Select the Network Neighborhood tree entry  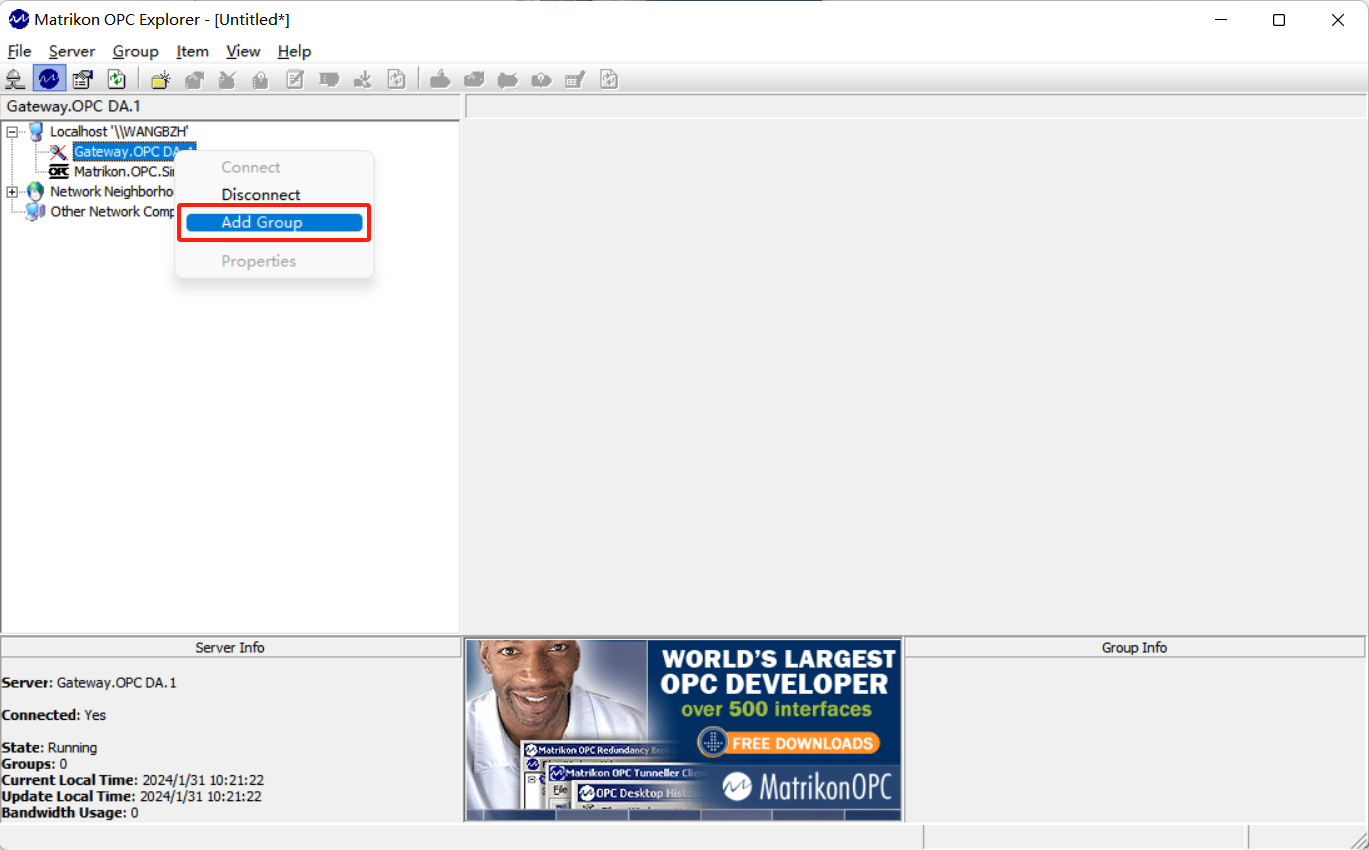click(112, 191)
